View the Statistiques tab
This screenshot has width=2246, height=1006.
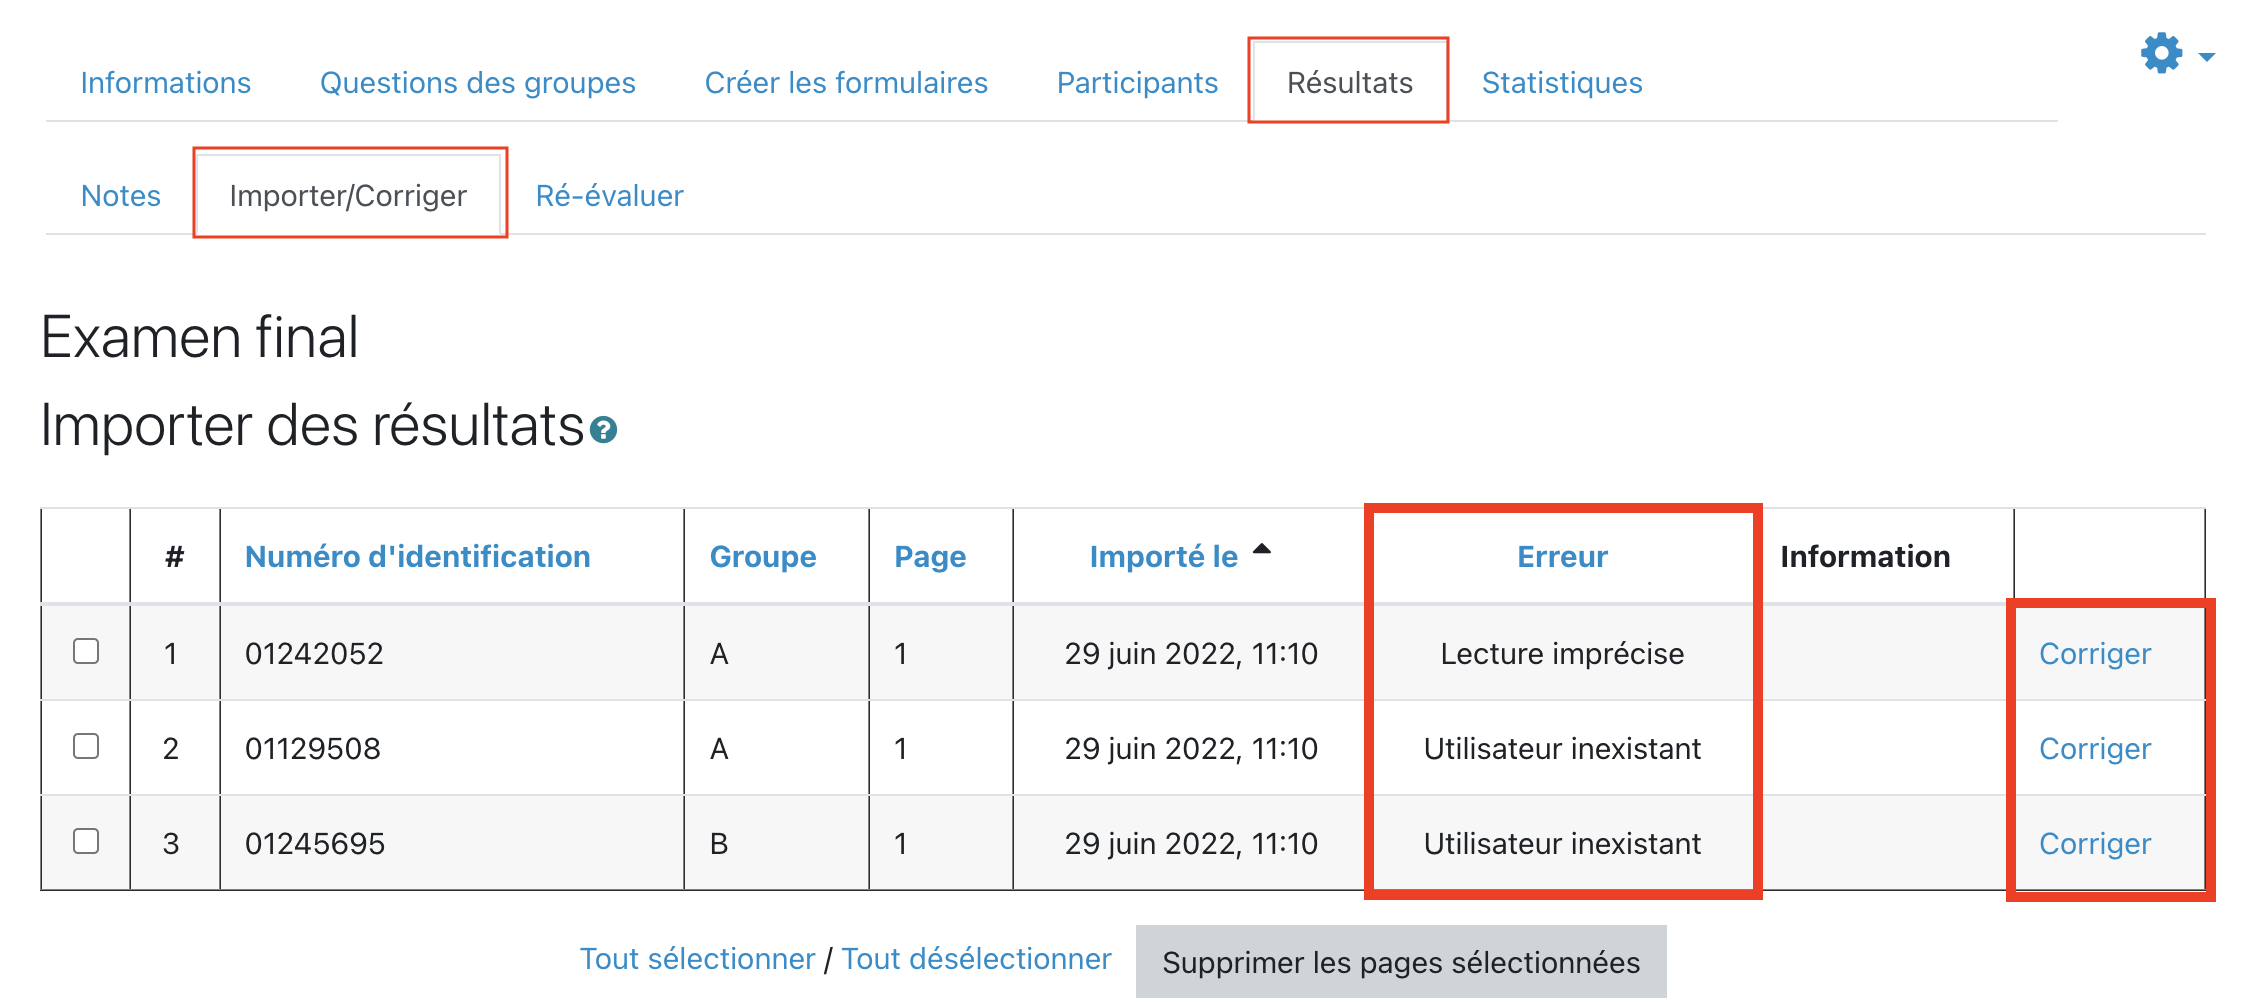[x=1561, y=83]
